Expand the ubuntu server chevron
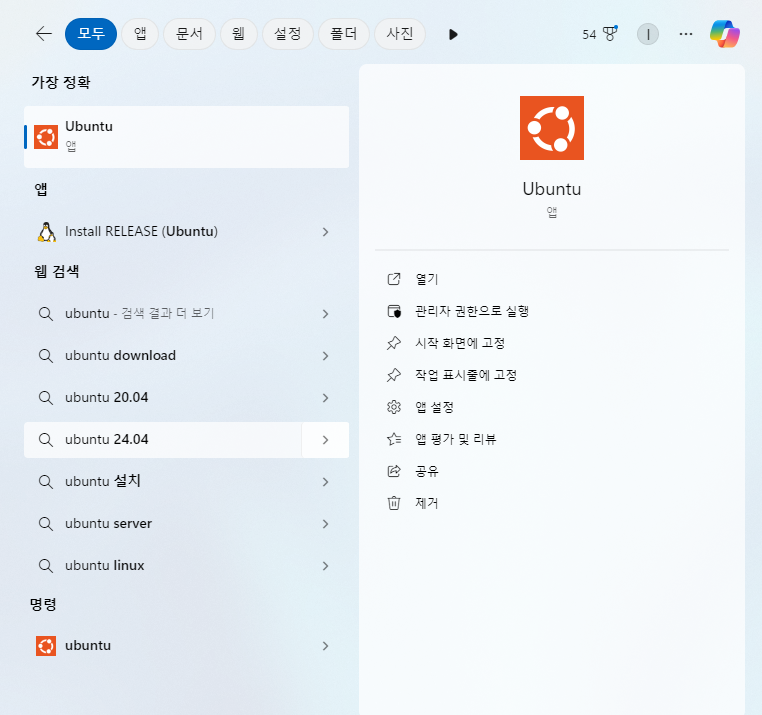This screenshot has height=715, width=762. pos(326,524)
